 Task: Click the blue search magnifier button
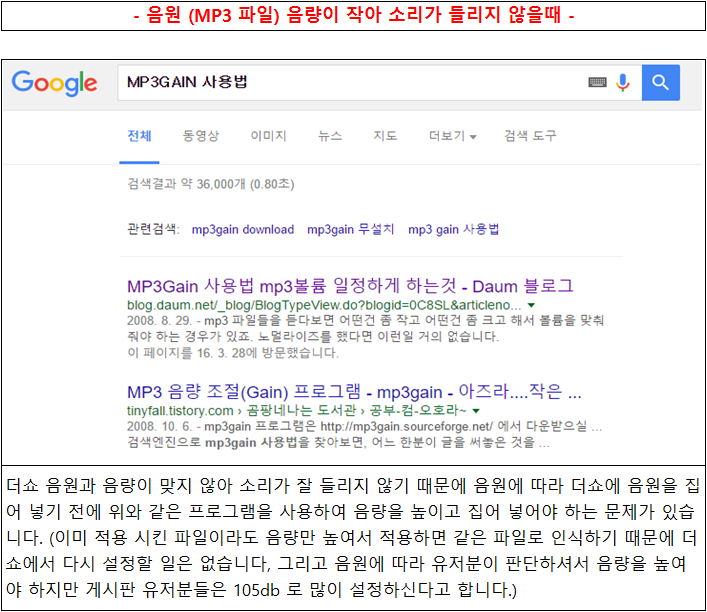click(x=661, y=83)
